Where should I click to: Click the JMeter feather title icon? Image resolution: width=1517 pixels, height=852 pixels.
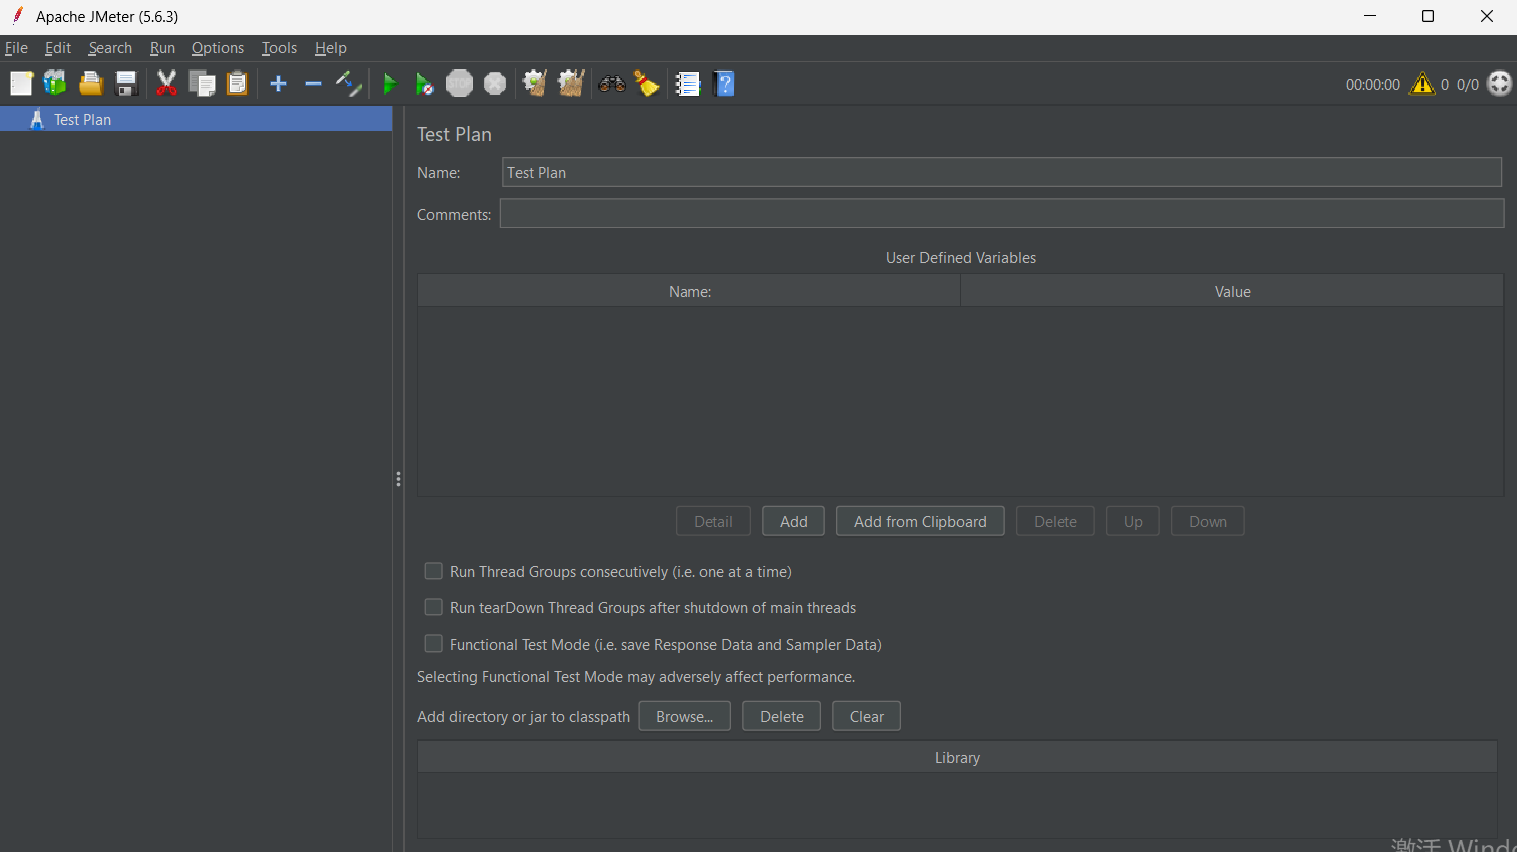17,16
